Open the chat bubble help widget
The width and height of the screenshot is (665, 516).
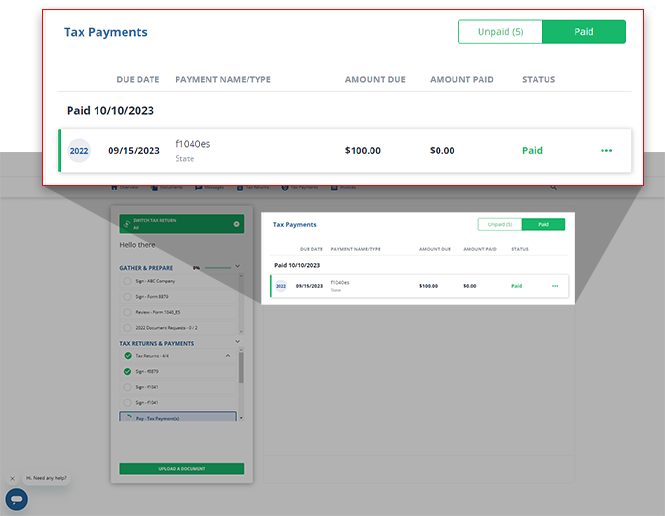(x=17, y=499)
